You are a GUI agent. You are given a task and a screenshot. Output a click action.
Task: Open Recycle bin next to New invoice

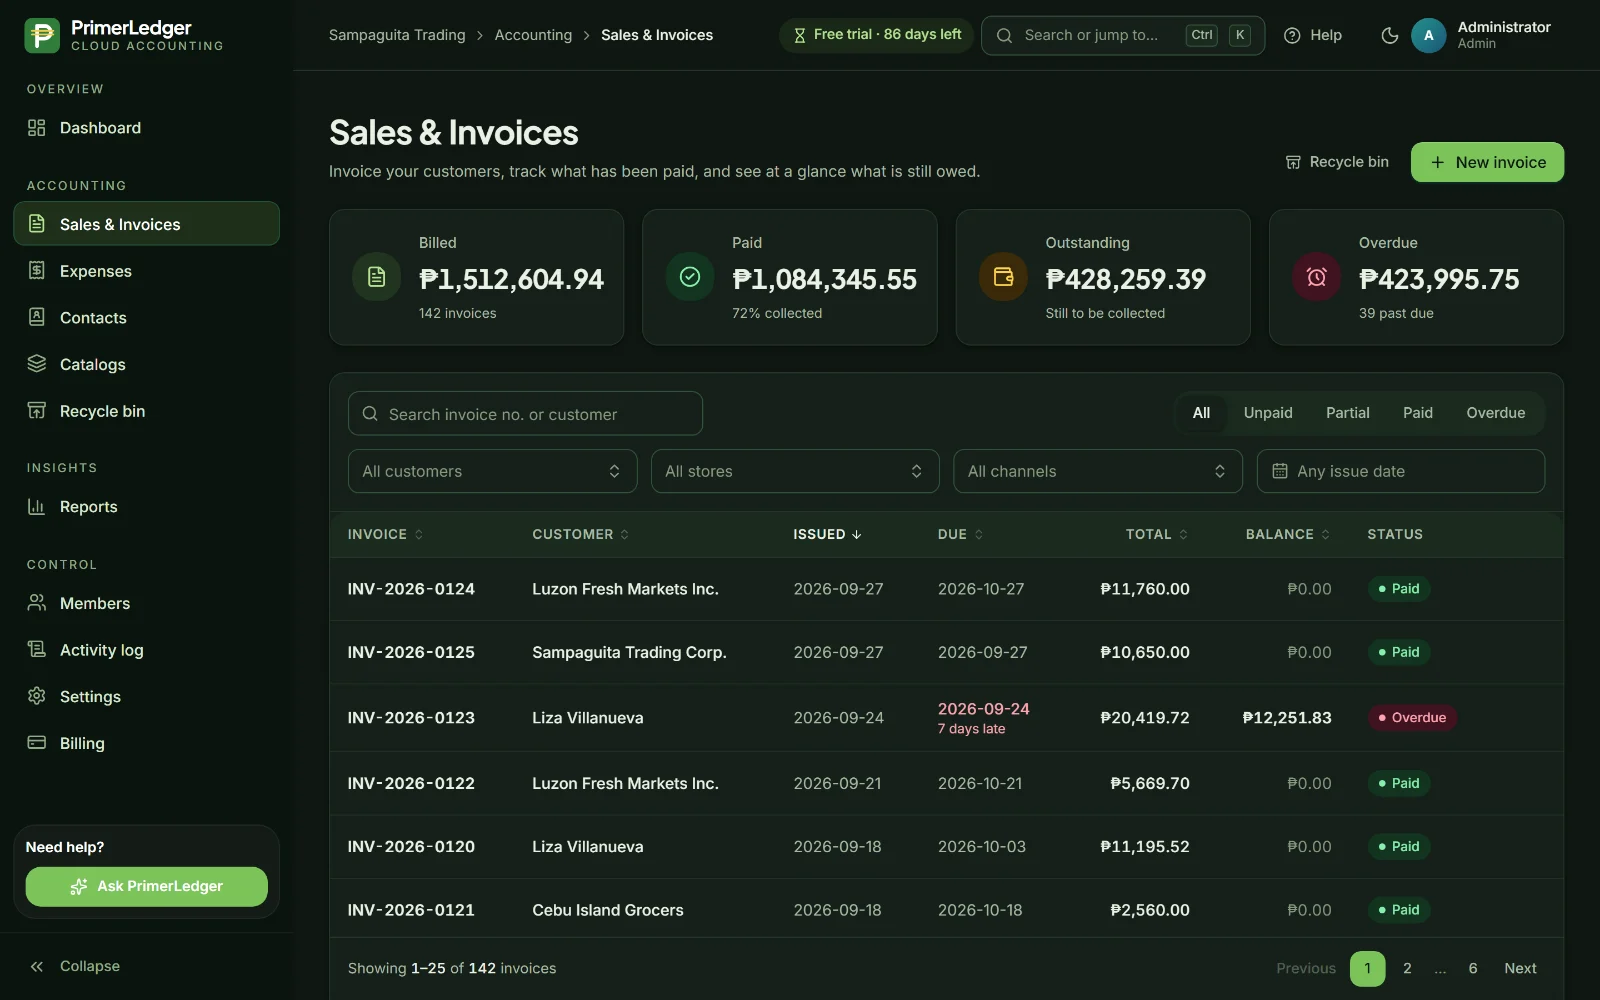pyautogui.click(x=1337, y=162)
